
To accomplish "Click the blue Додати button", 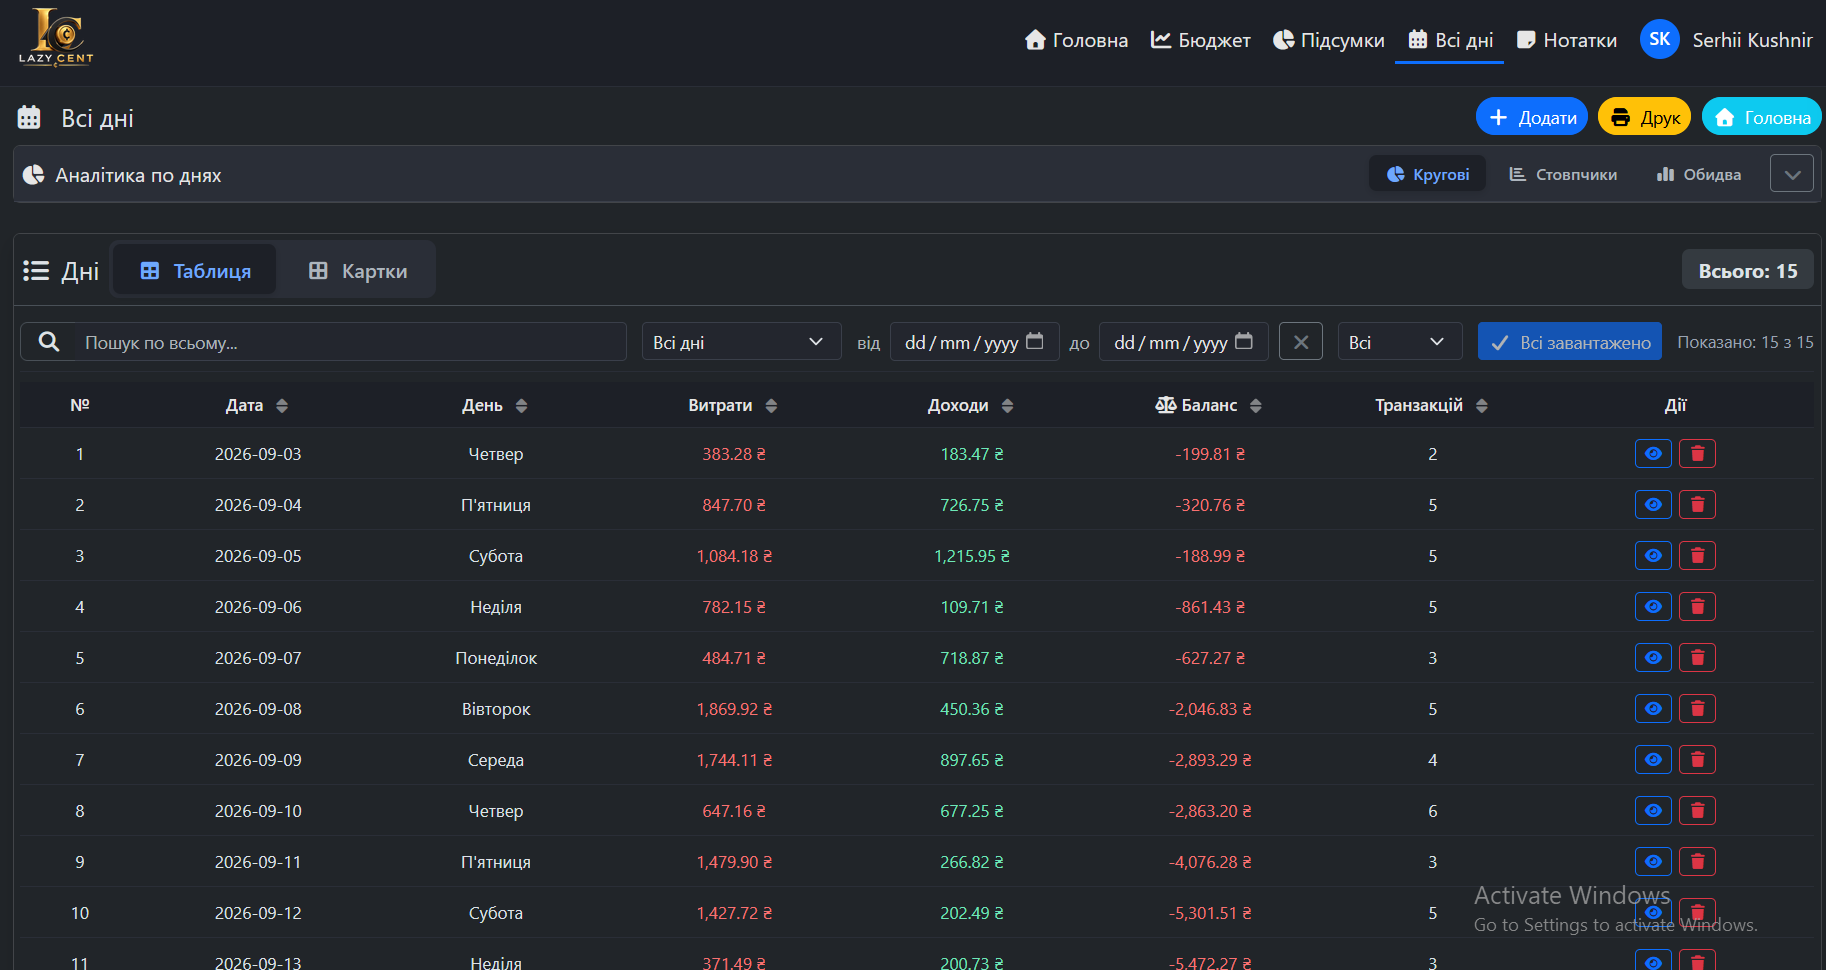I will coord(1532,117).
